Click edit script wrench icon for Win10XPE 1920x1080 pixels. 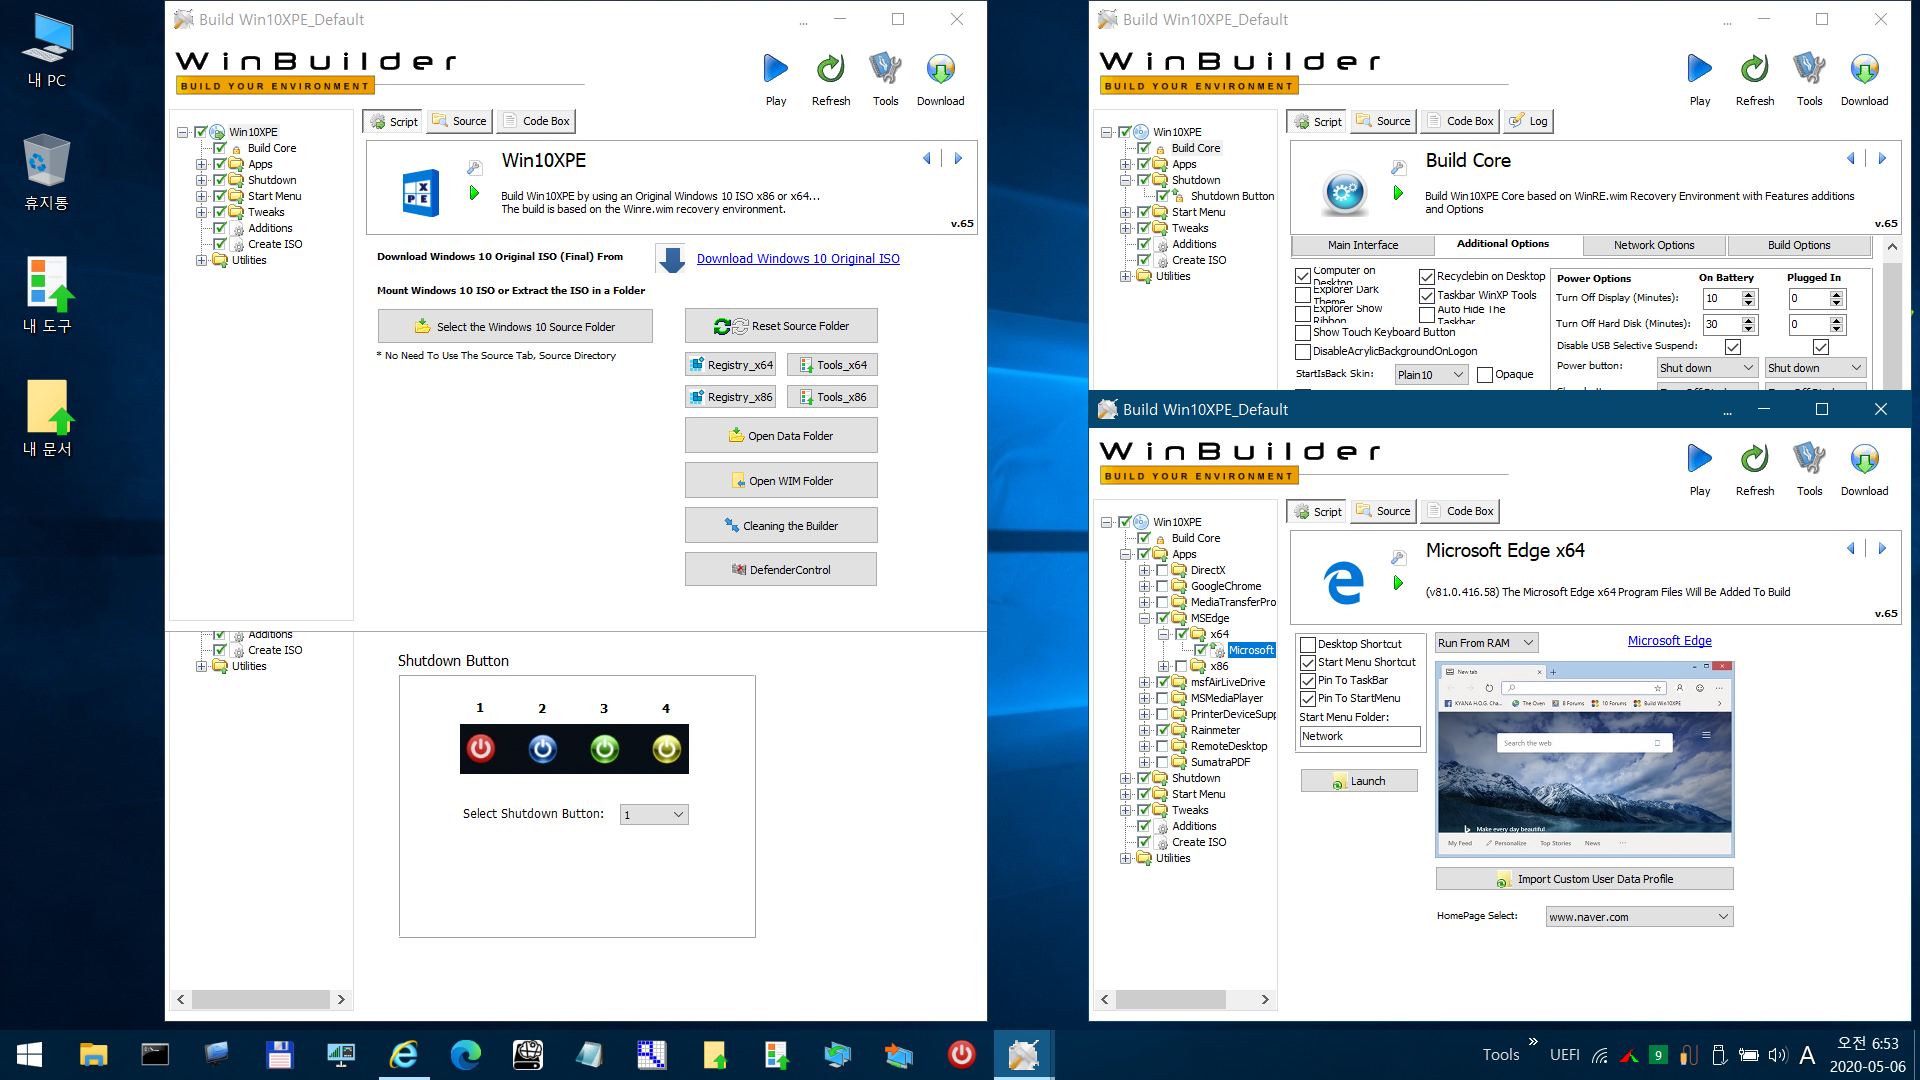pyautogui.click(x=475, y=167)
